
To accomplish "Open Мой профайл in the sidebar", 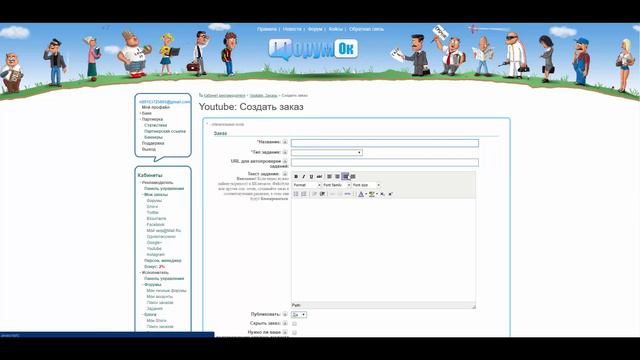I will point(156,107).
